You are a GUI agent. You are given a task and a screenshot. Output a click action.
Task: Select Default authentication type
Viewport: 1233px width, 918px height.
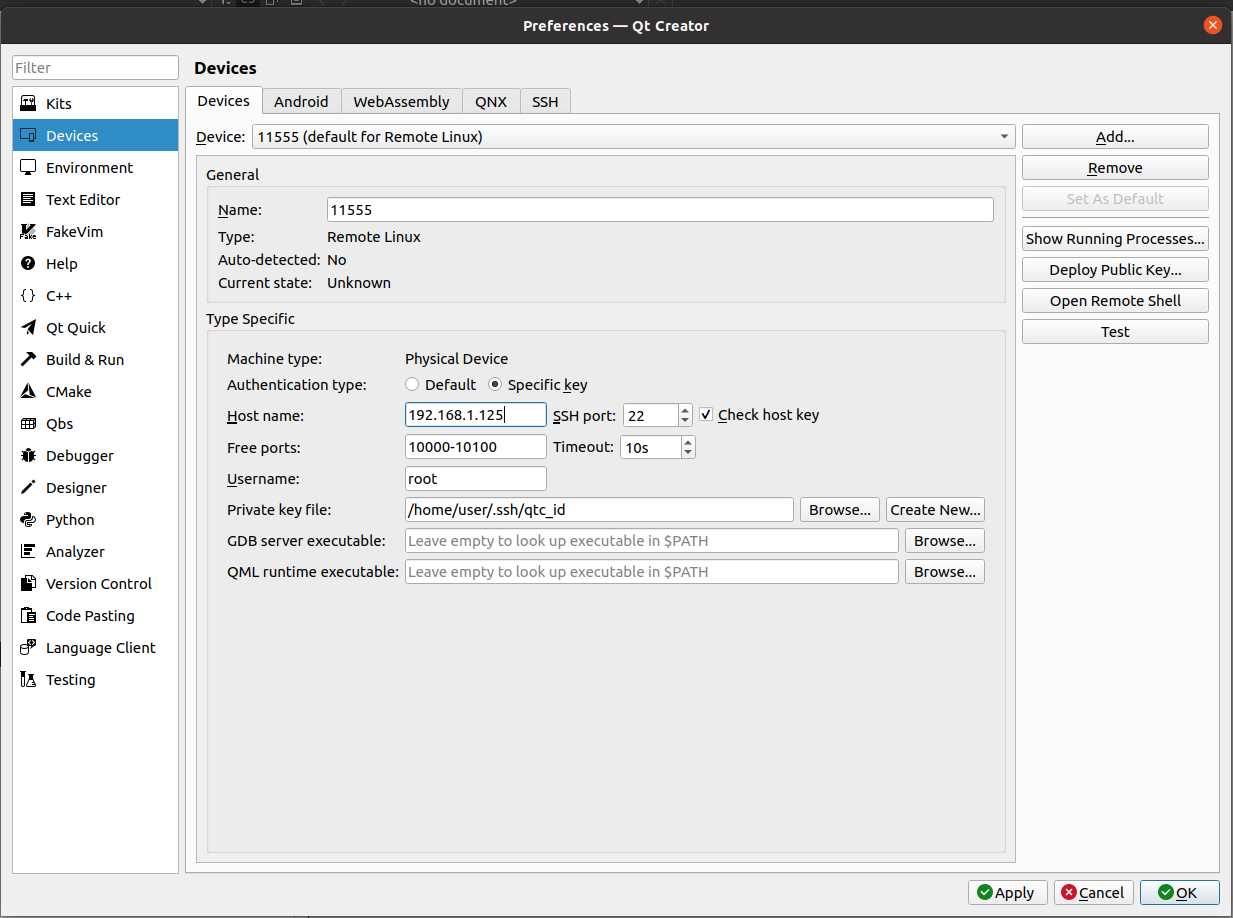point(412,385)
